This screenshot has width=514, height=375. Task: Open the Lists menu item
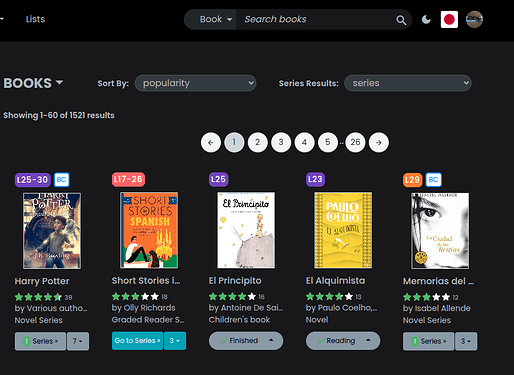(35, 19)
